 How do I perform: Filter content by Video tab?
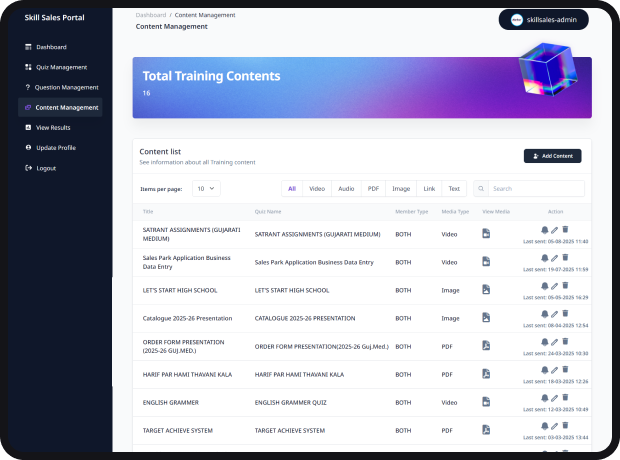(317, 189)
